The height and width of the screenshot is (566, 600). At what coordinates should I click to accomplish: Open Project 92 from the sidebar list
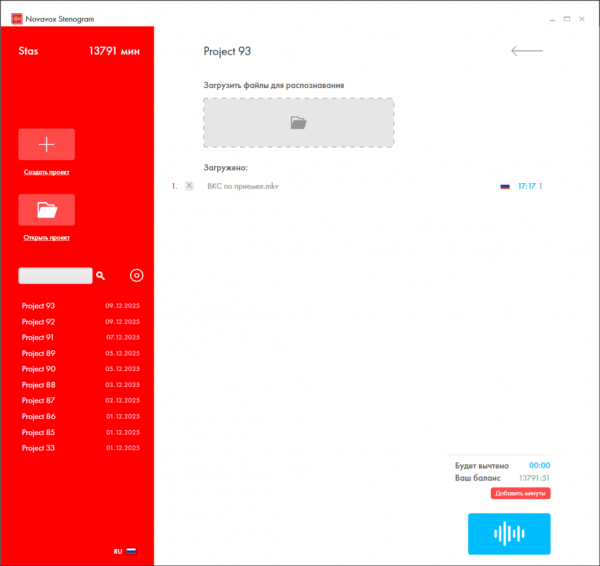39,322
